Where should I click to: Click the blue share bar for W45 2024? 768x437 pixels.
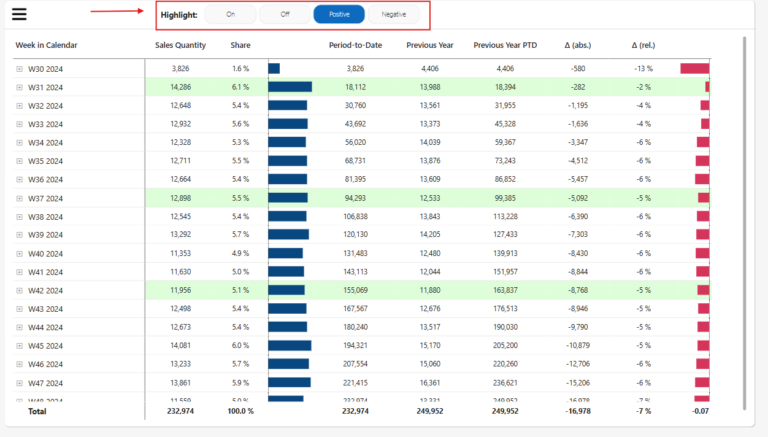pyautogui.click(x=289, y=345)
